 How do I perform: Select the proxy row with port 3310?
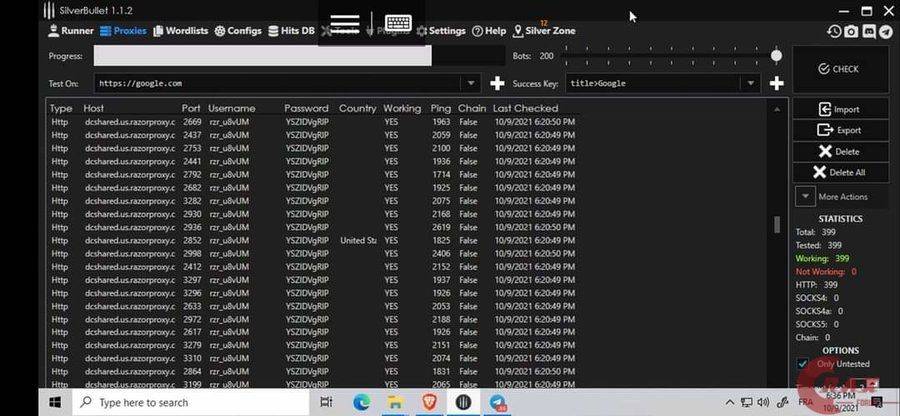(x=313, y=359)
